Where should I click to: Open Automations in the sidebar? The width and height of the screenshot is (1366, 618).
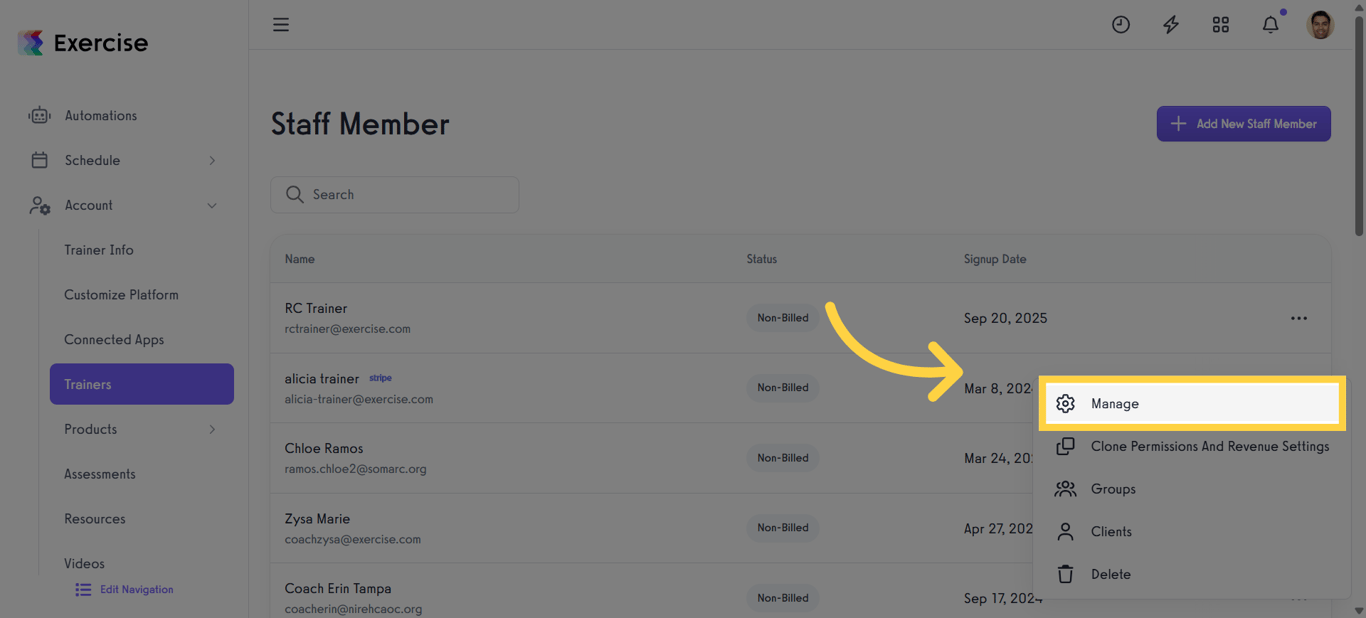(100, 116)
